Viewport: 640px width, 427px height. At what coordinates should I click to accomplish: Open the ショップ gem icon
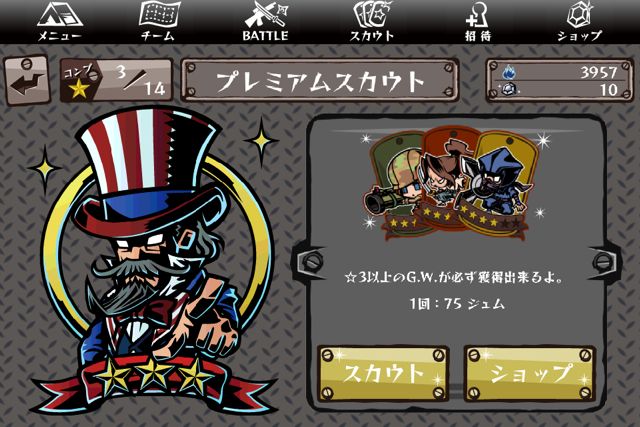(x=580, y=21)
